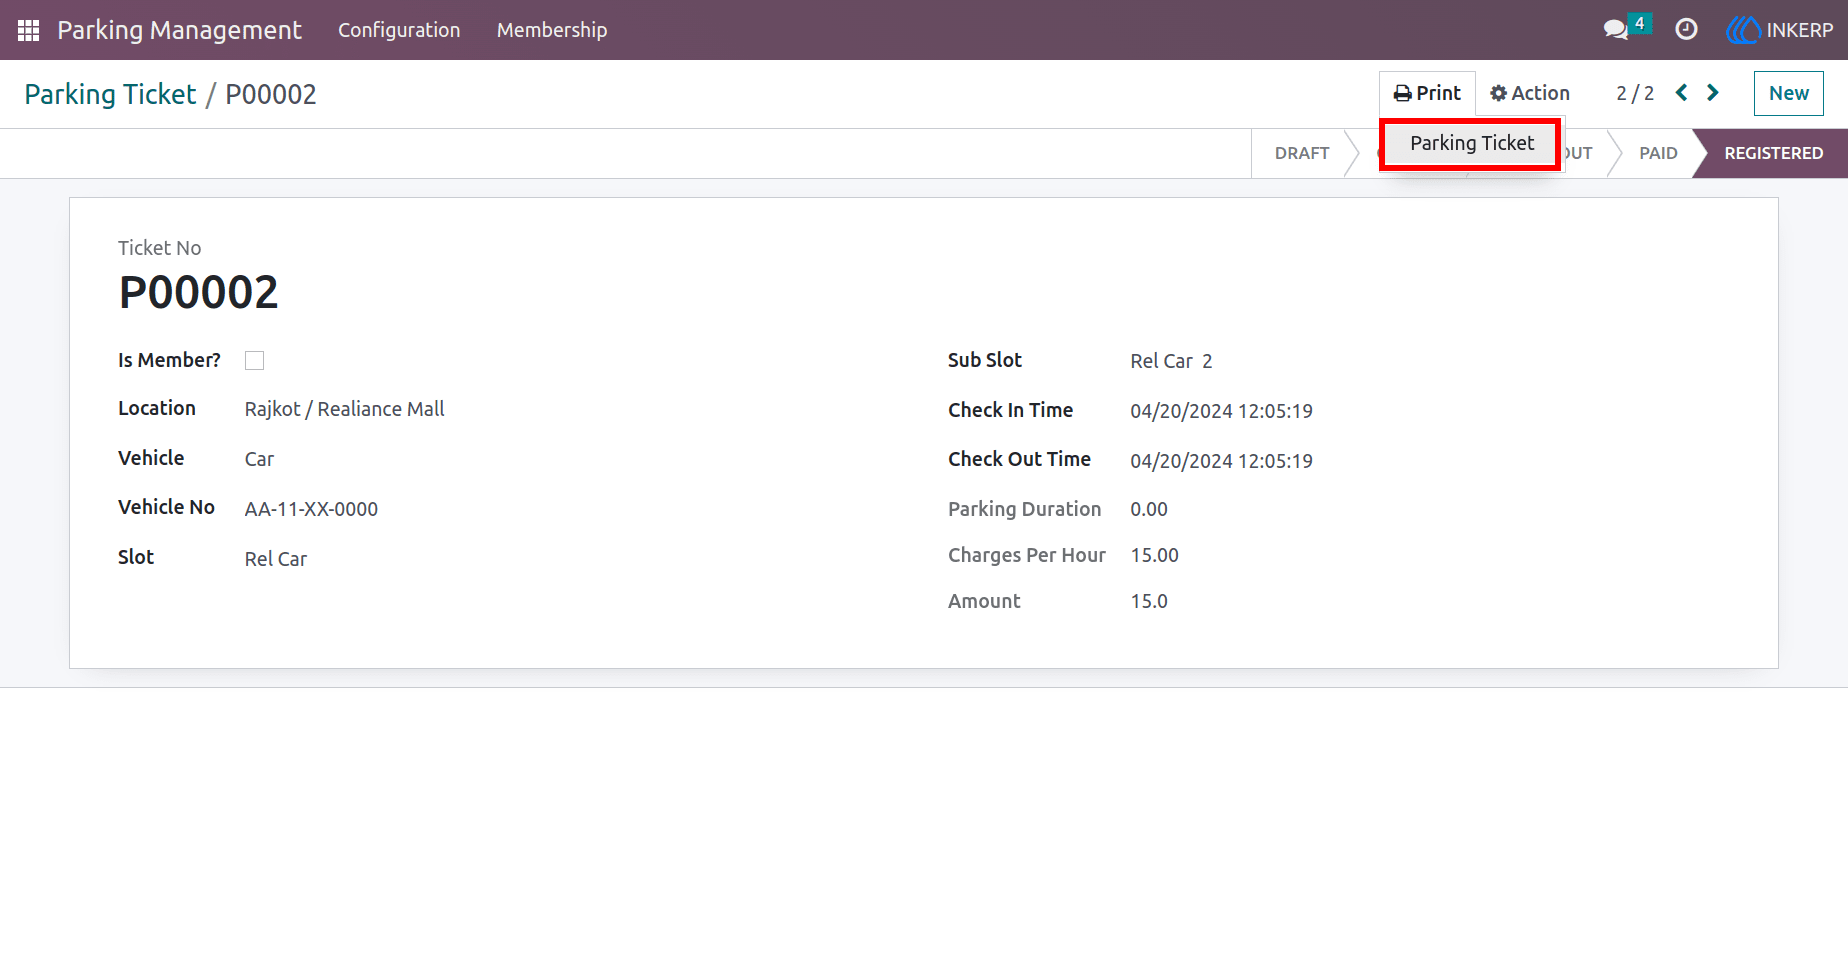Click the Check In Time value
1848x966 pixels.
click(x=1221, y=411)
